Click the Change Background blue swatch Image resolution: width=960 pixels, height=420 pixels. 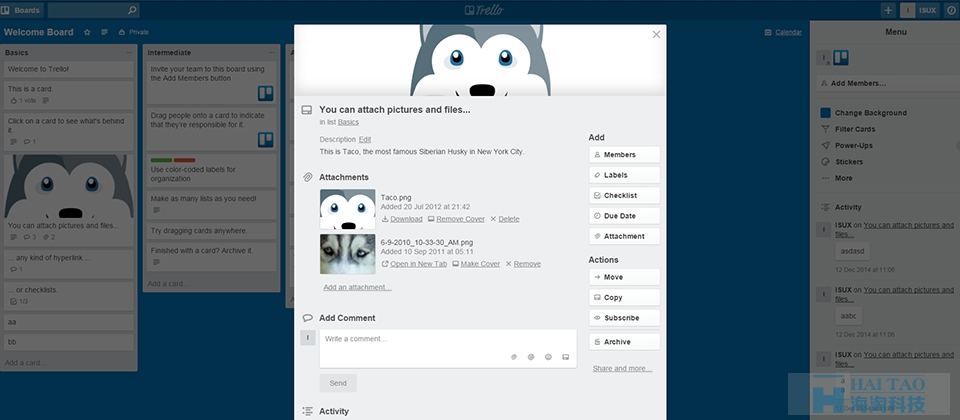825,113
